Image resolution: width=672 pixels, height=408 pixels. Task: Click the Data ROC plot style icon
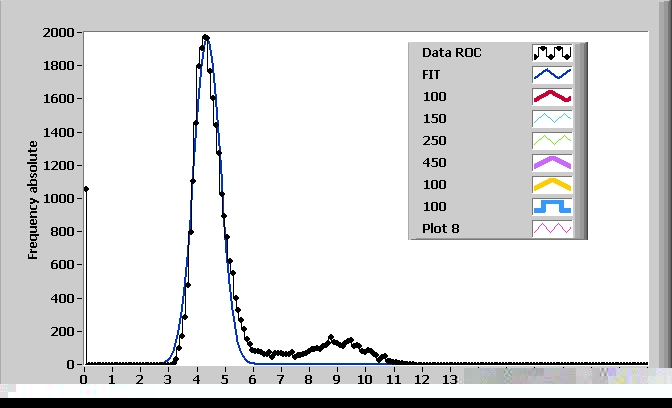551,52
